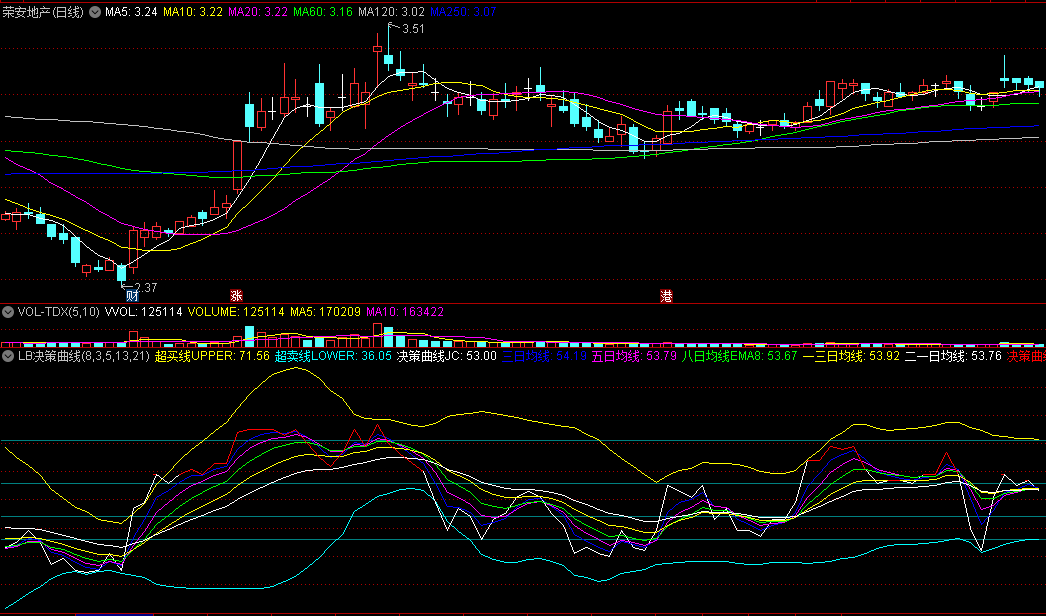Click the VOLUME: 125114 value
This screenshot has width=1046, height=616.
236,312
